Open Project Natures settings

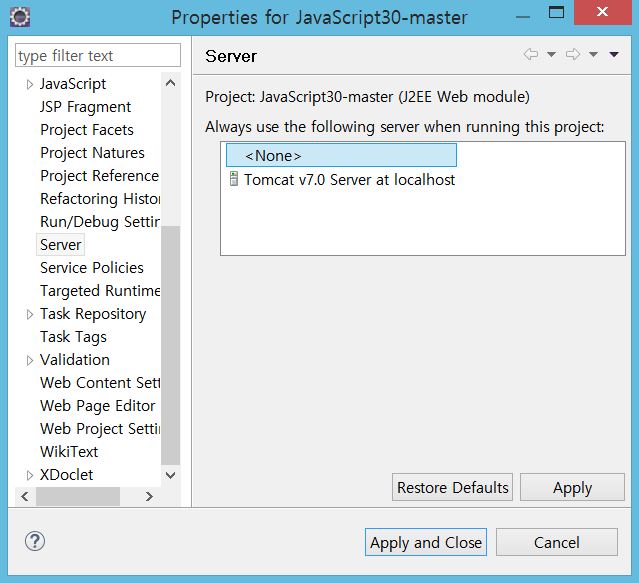pos(92,153)
